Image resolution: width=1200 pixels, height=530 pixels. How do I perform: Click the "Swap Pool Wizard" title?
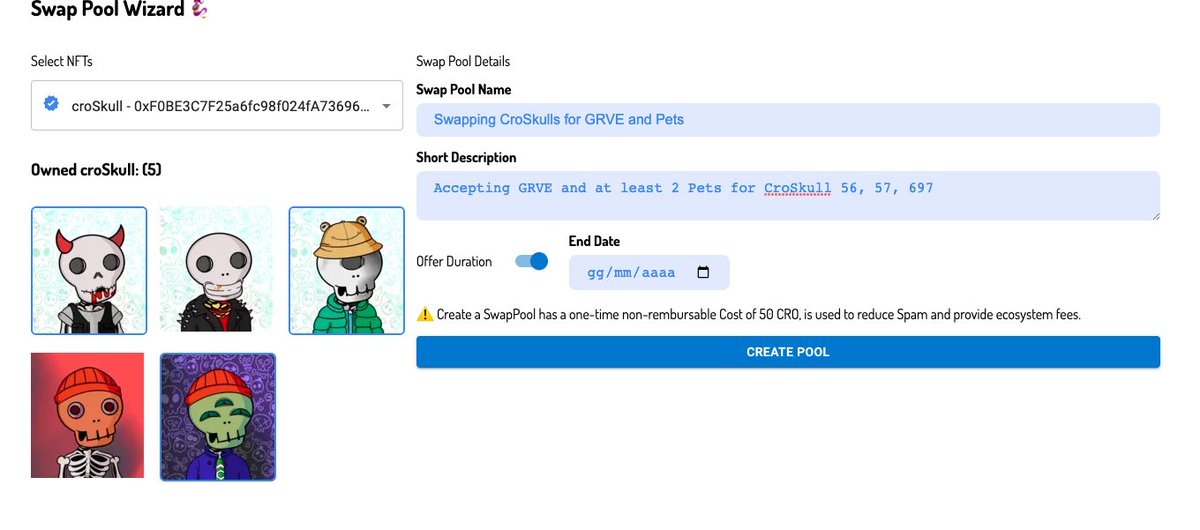pos(107,9)
